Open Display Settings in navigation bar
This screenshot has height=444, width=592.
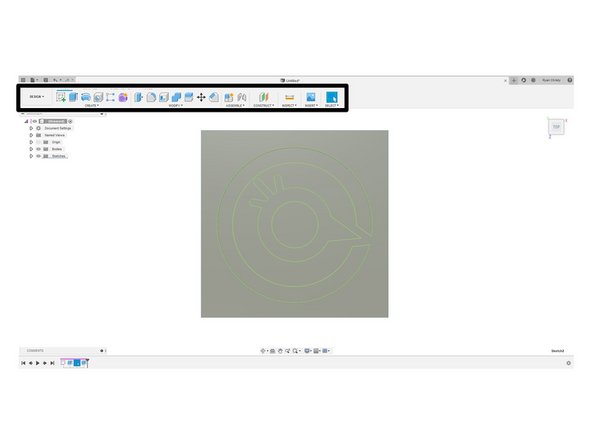pyautogui.click(x=308, y=351)
